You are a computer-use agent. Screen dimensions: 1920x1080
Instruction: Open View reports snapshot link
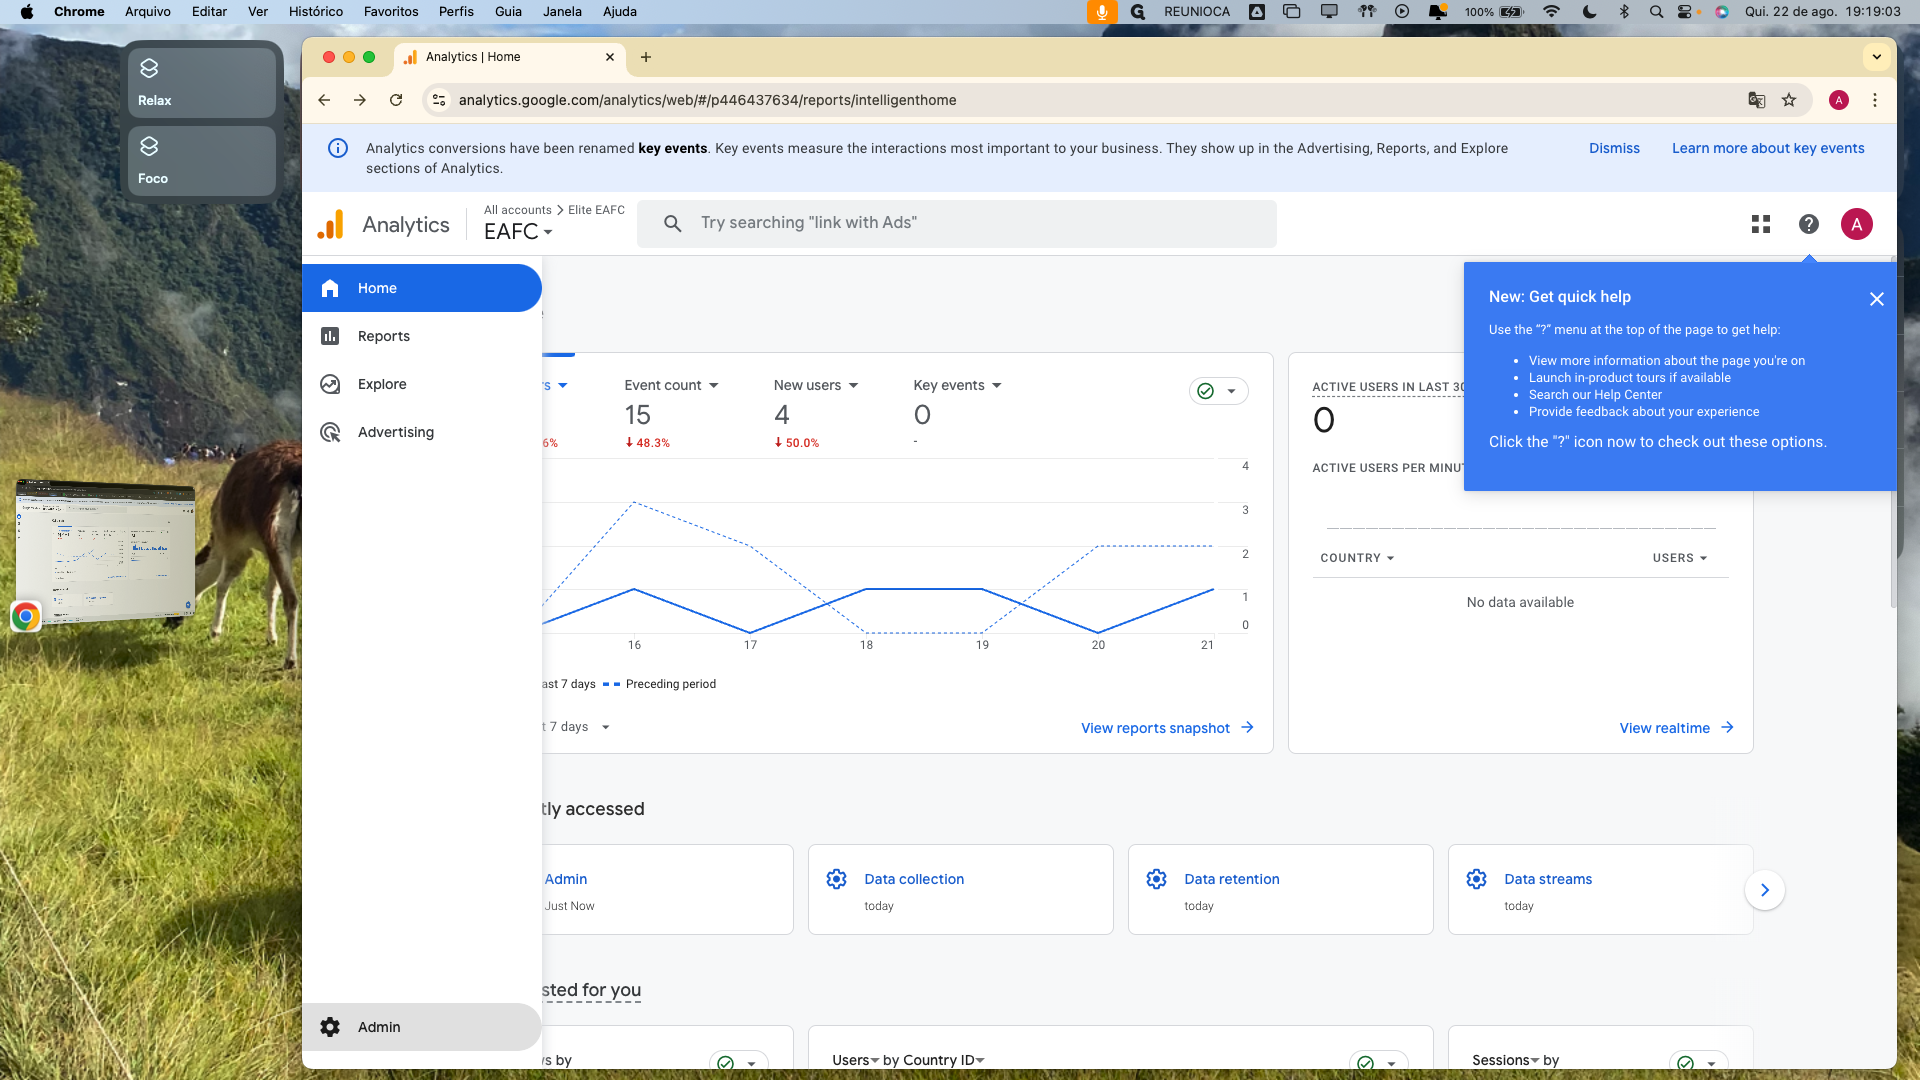point(1167,728)
